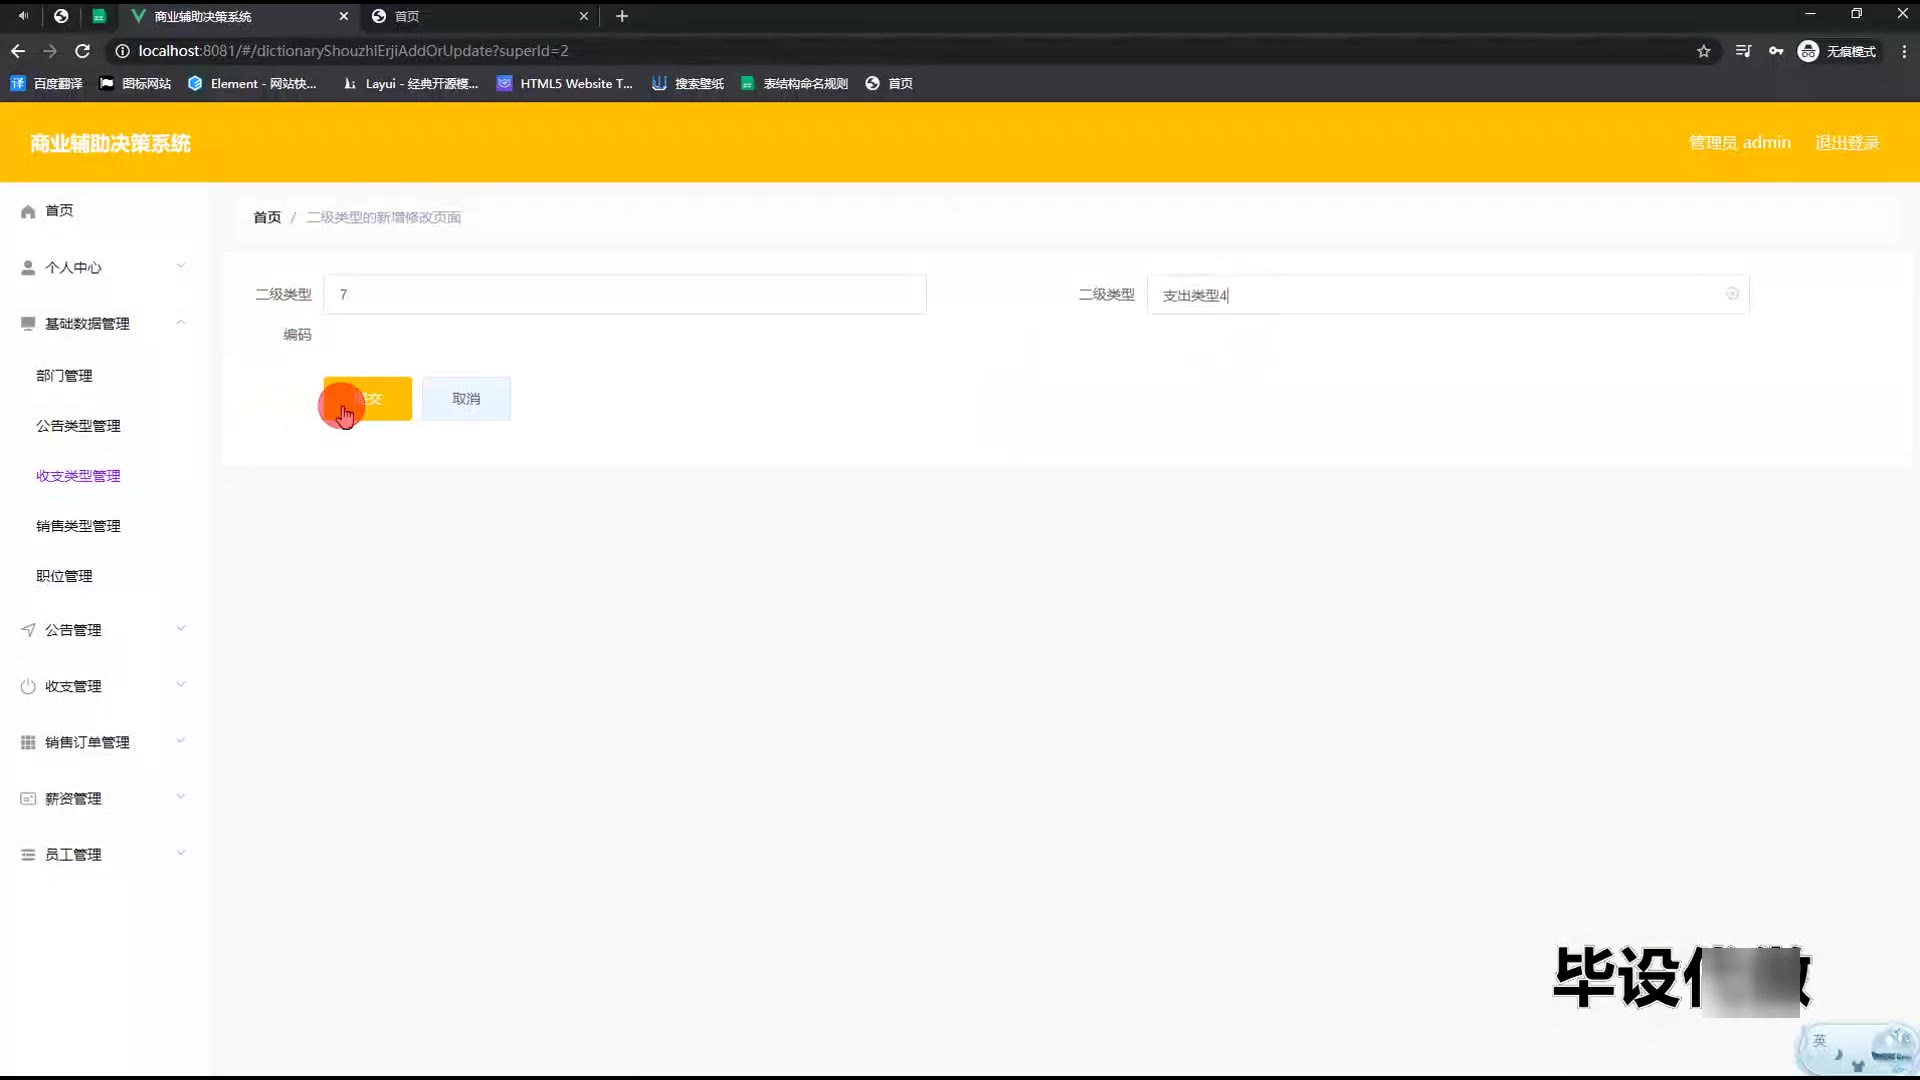Click the 销售订单管理 grid icon
Image resolution: width=1920 pixels, height=1080 pixels.
[28, 742]
